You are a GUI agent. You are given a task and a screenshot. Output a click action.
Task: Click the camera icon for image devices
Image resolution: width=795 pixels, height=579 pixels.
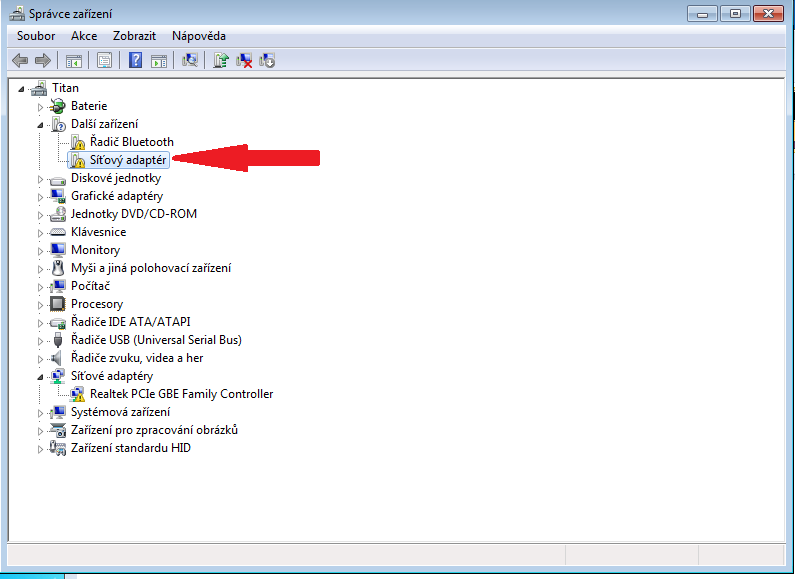pyautogui.click(x=58, y=430)
